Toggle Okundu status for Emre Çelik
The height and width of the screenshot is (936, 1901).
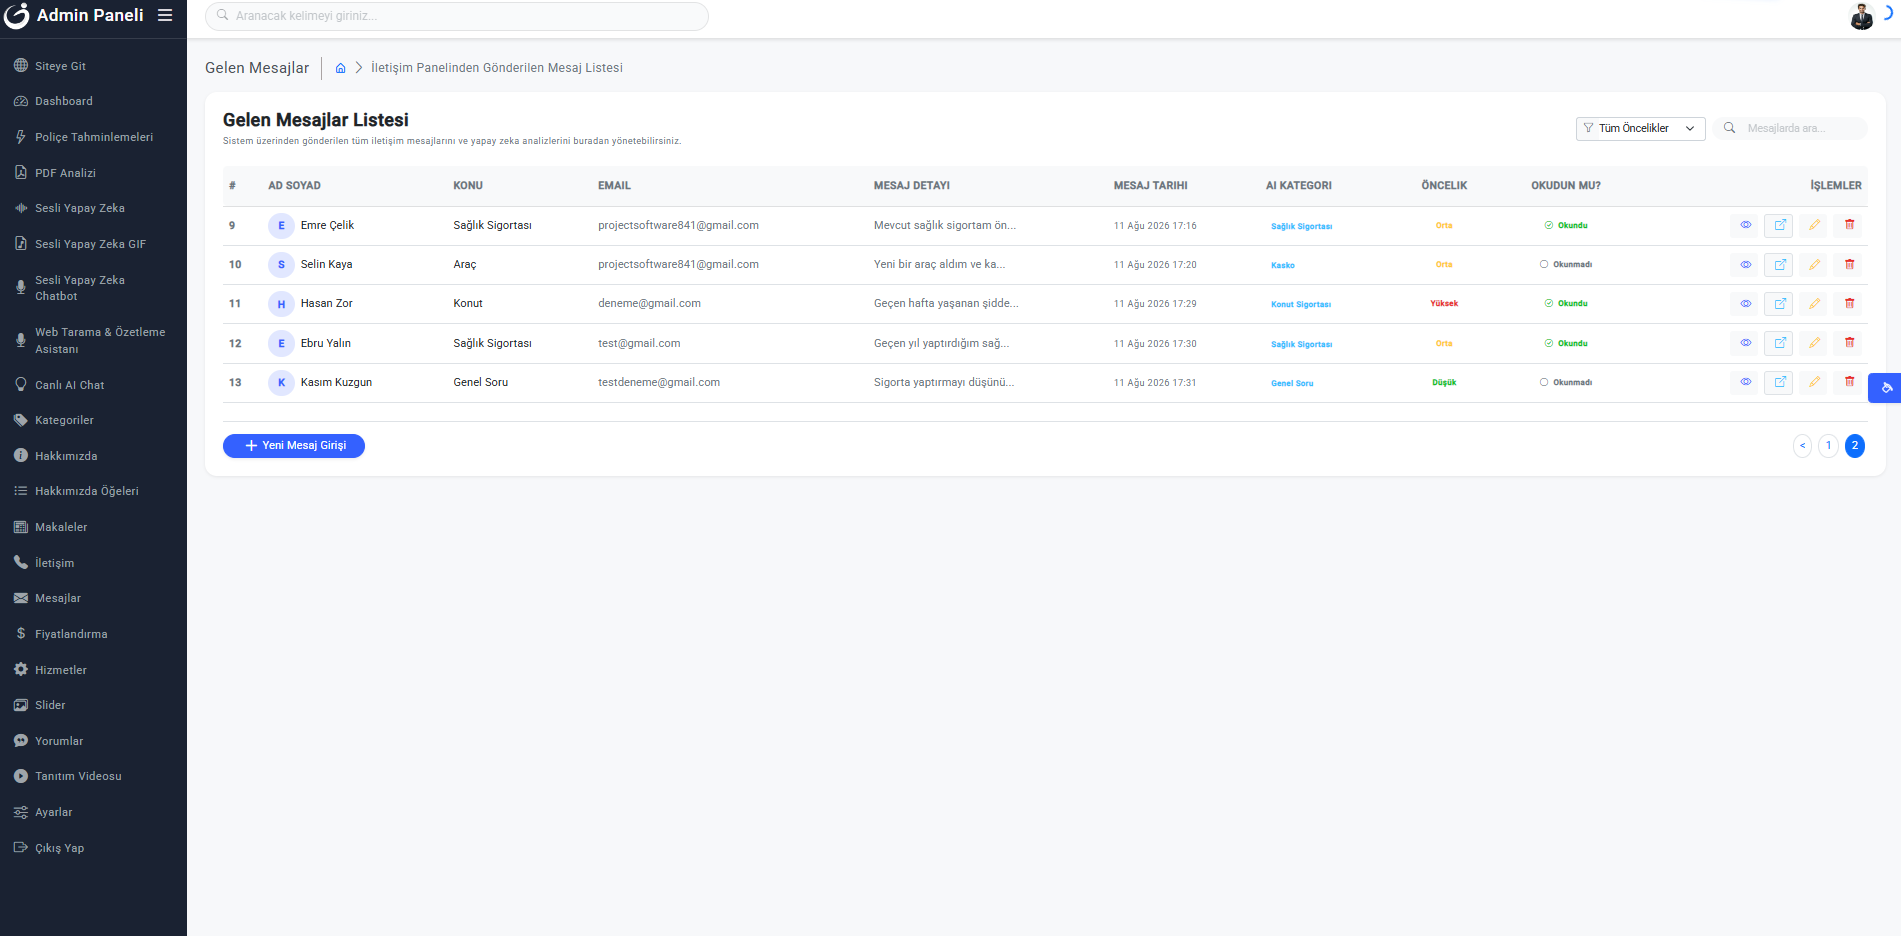click(x=1566, y=226)
